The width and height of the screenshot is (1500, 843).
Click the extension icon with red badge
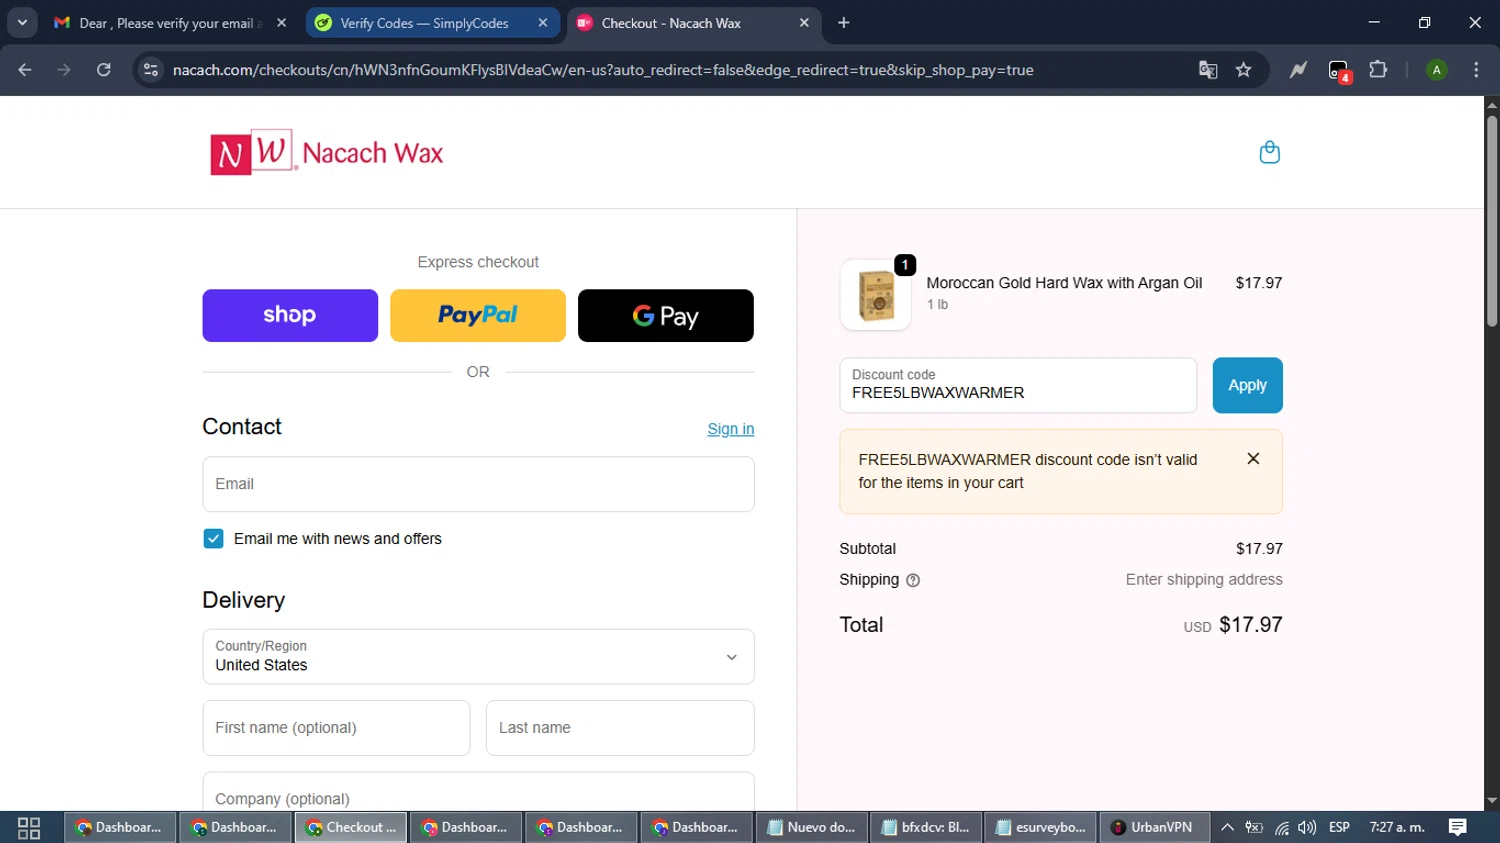tap(1339, 71)
